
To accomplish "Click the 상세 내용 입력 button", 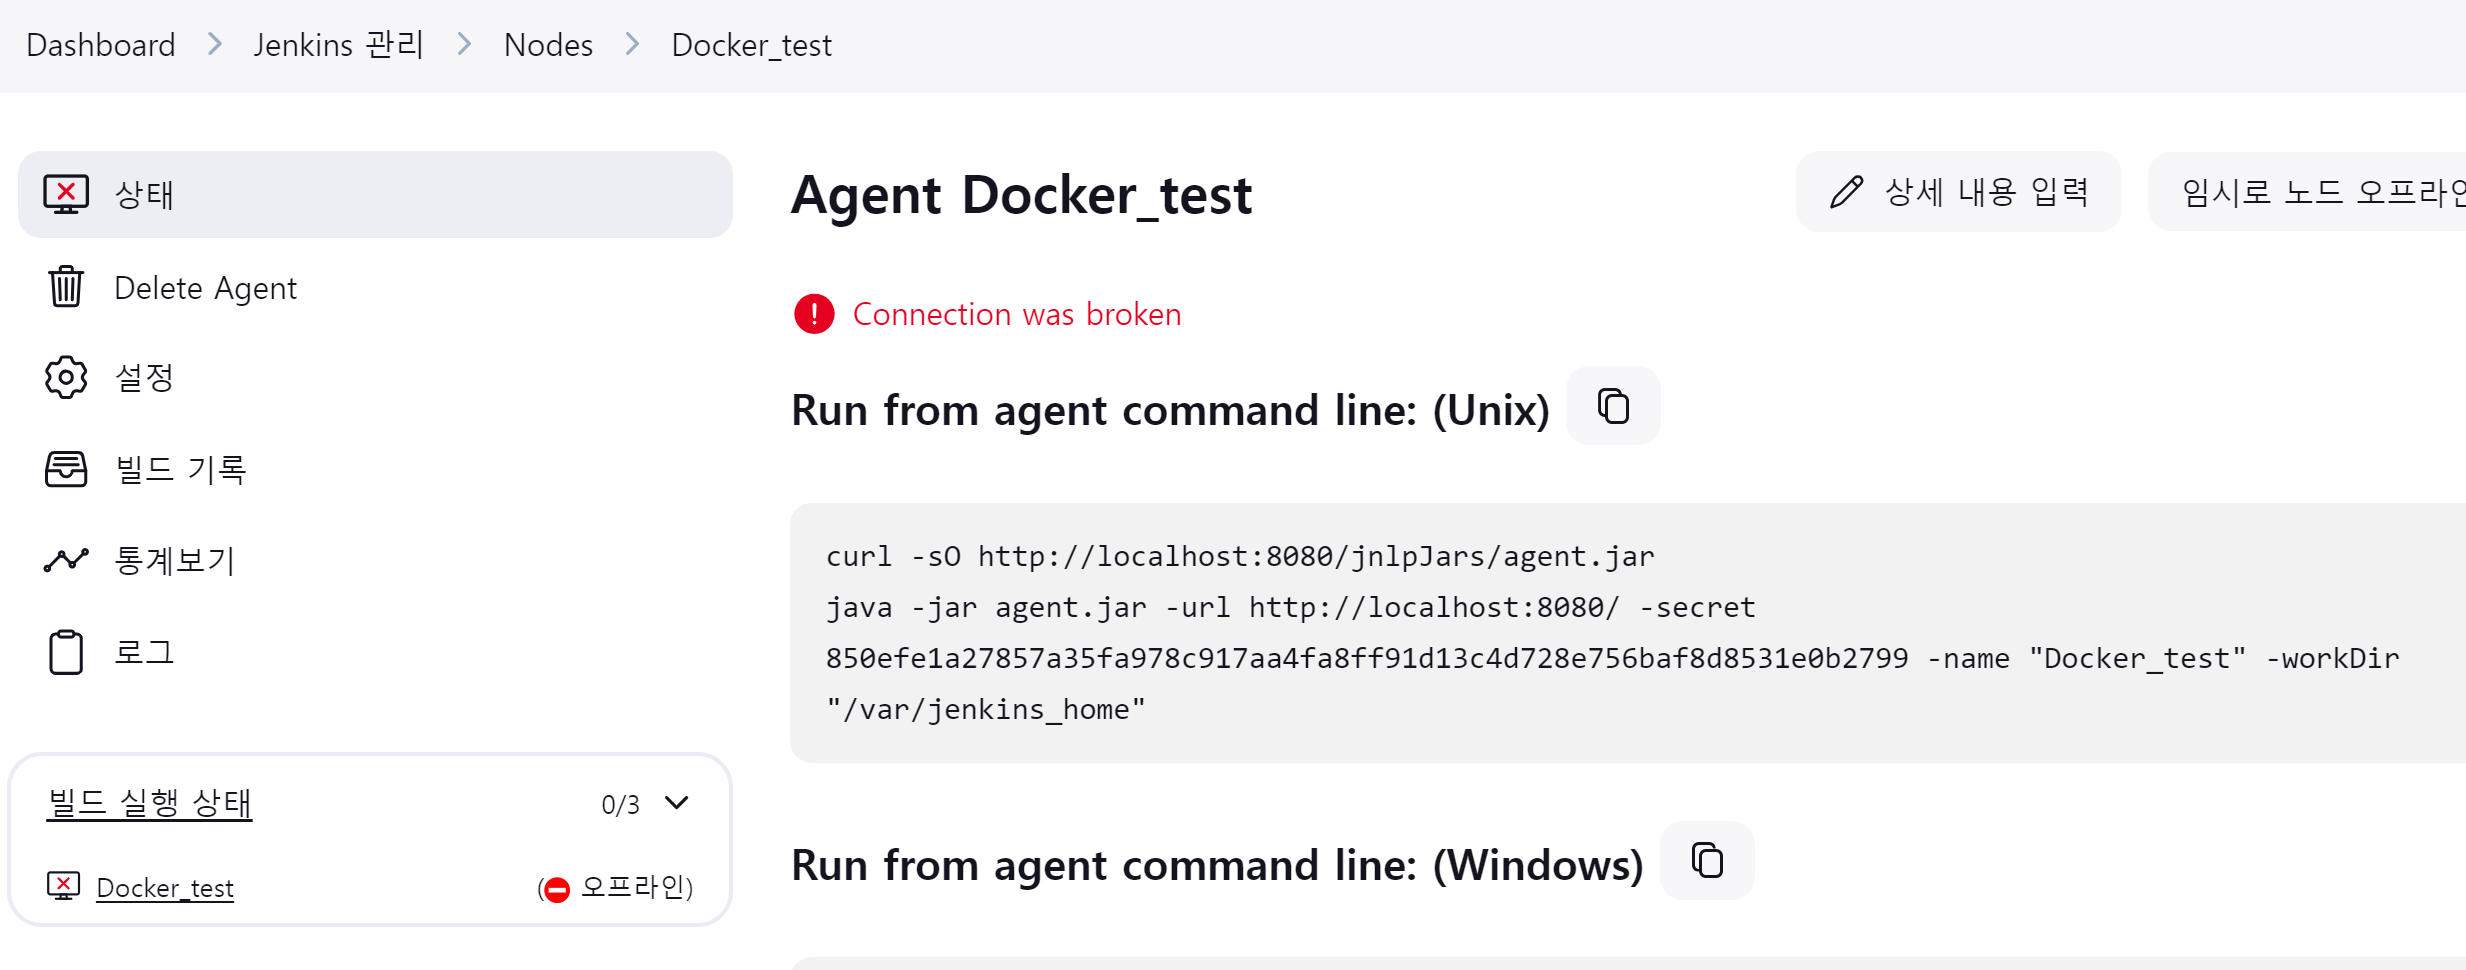I will click(1958, 192).
